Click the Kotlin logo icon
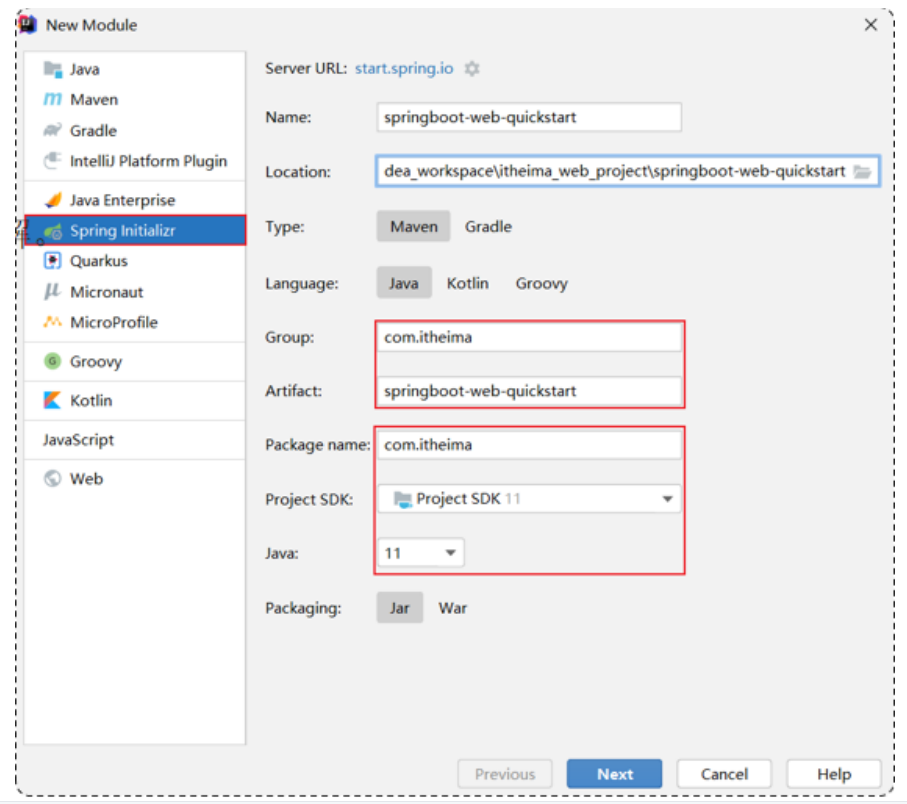This screenshot has width=907, height=804. point(53,400)
